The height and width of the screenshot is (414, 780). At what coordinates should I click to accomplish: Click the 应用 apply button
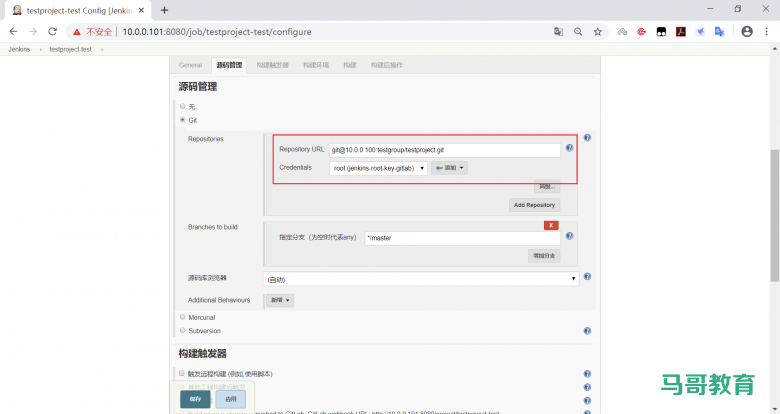231,399
